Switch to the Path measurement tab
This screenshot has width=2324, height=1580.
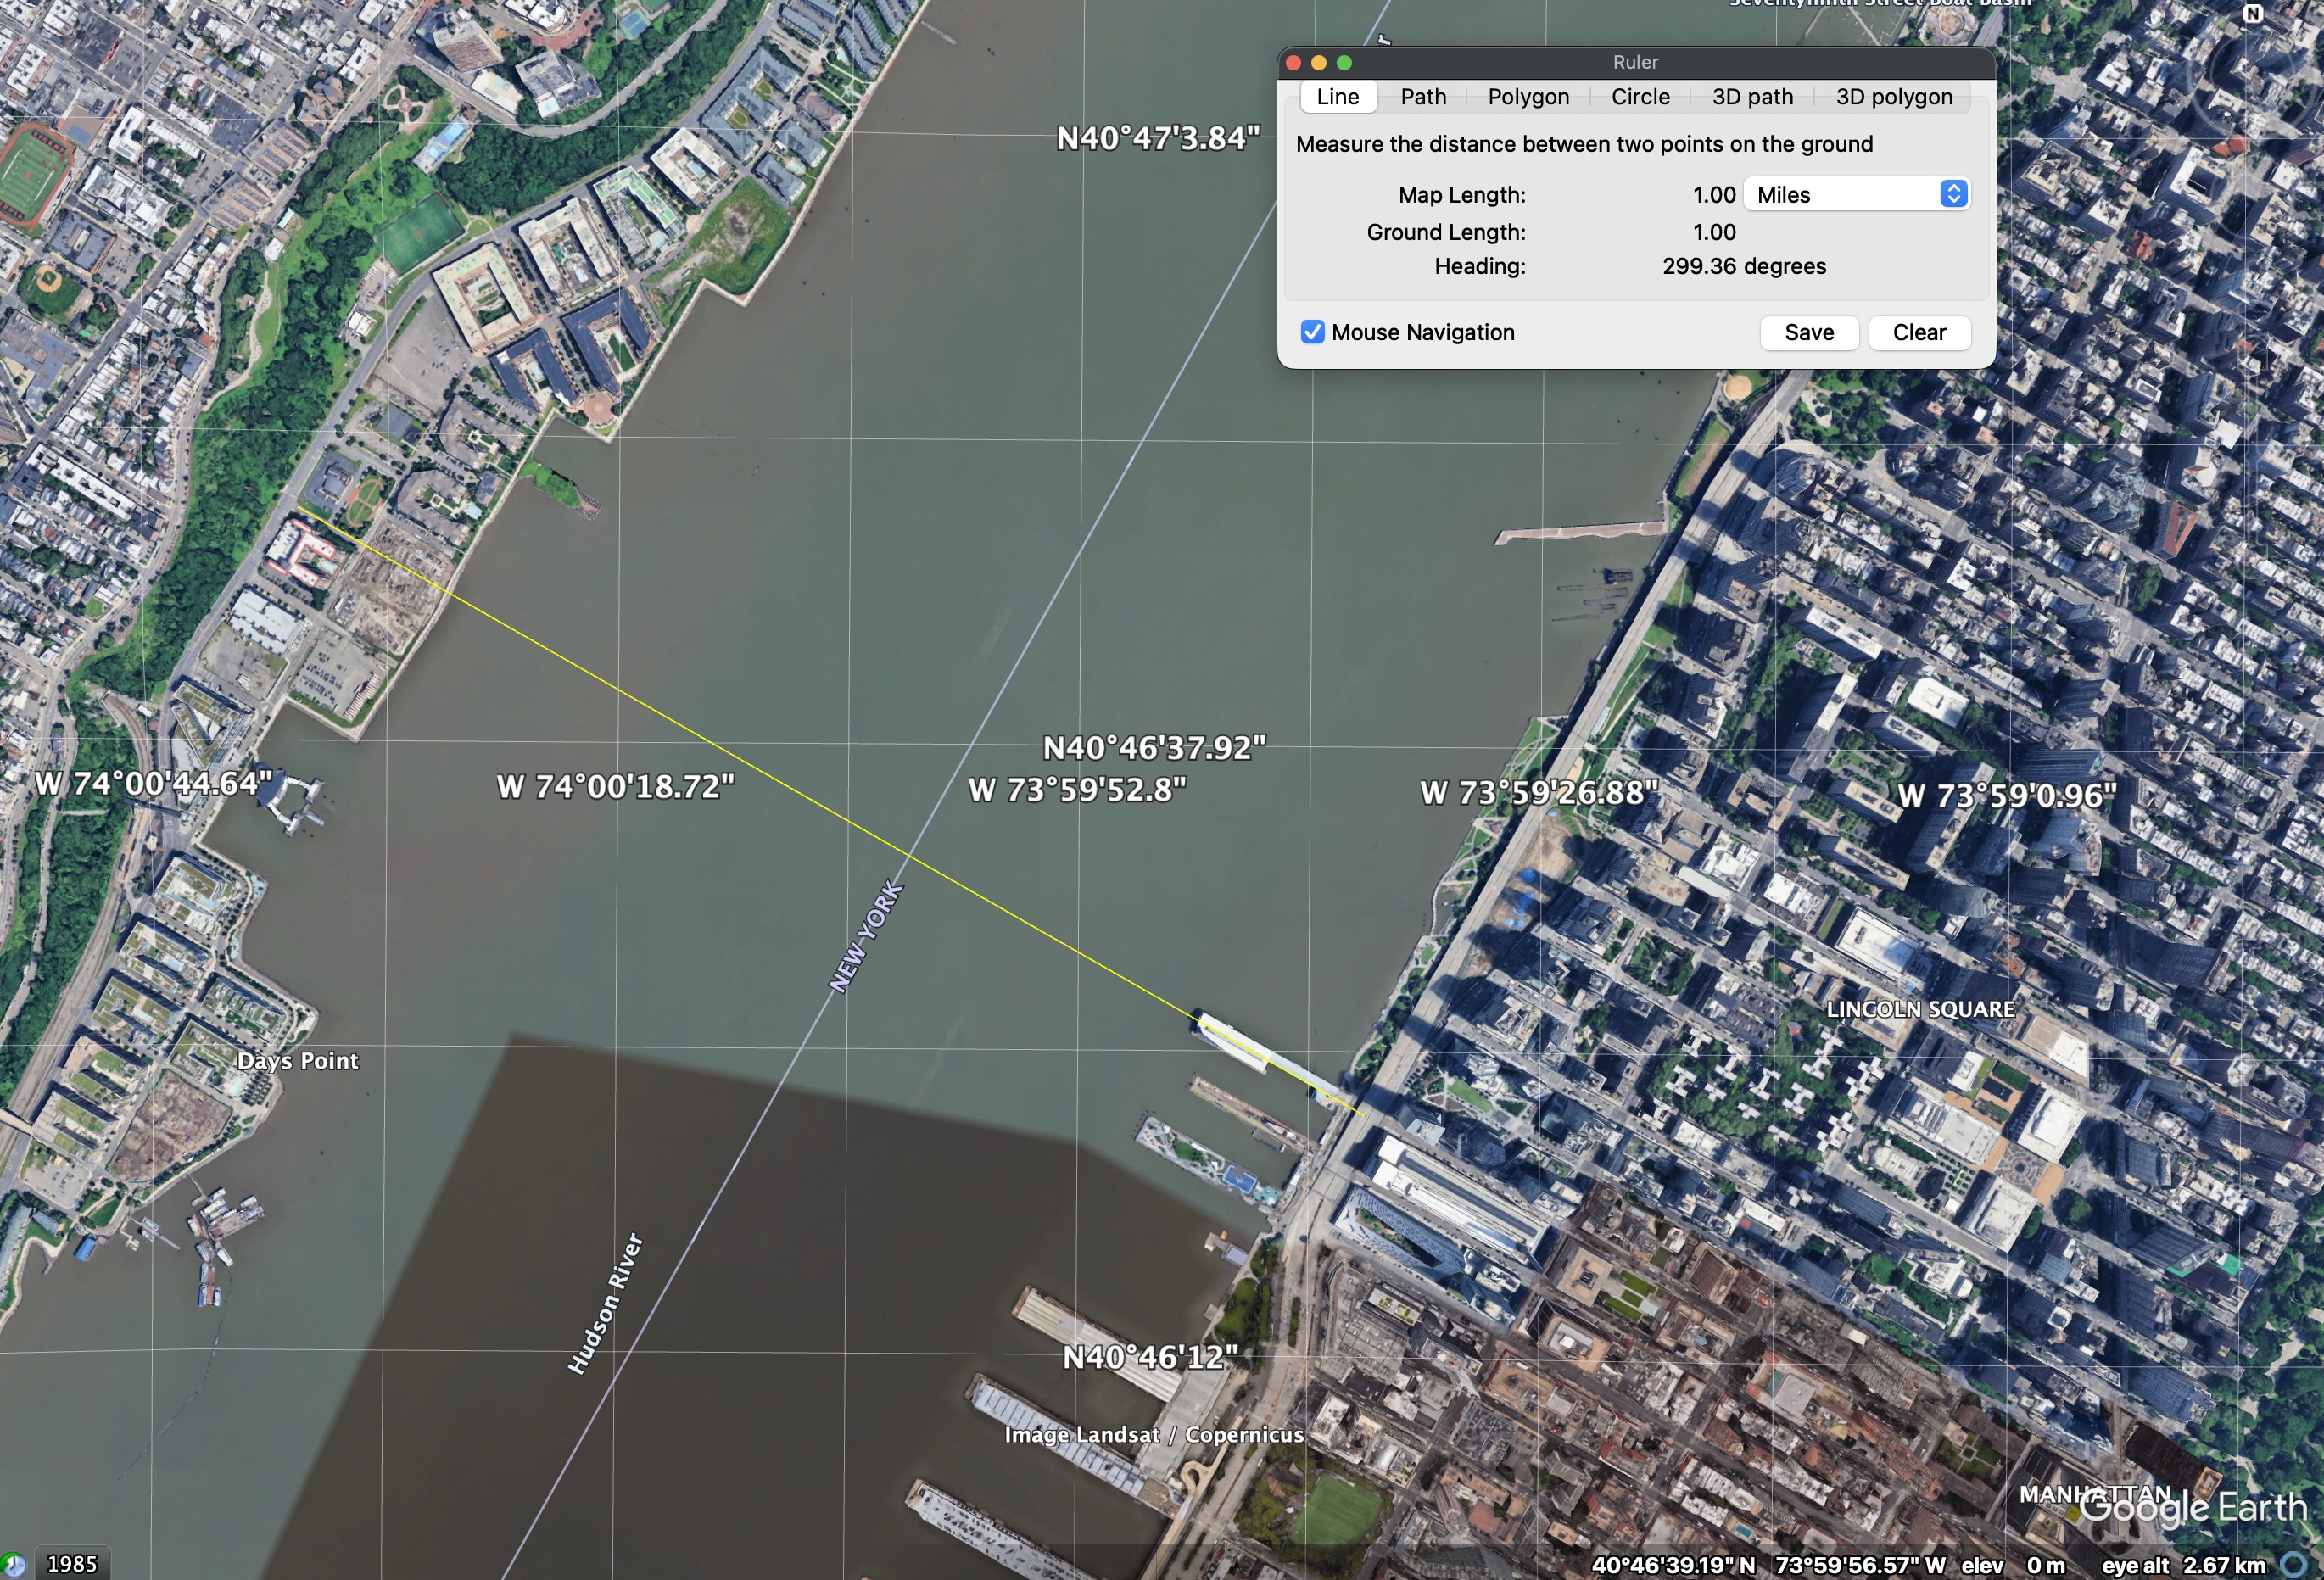tap(1423, 96)
